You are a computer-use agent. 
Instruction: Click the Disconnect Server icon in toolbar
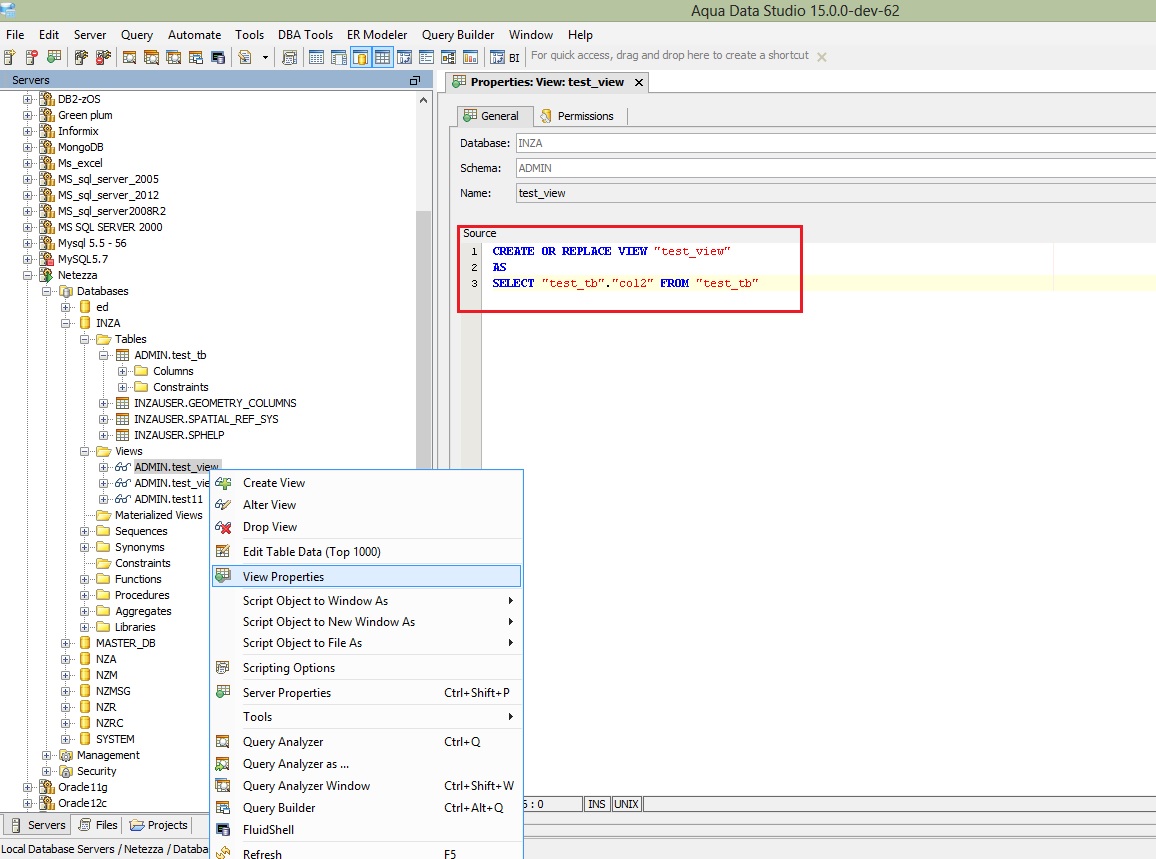103,57
